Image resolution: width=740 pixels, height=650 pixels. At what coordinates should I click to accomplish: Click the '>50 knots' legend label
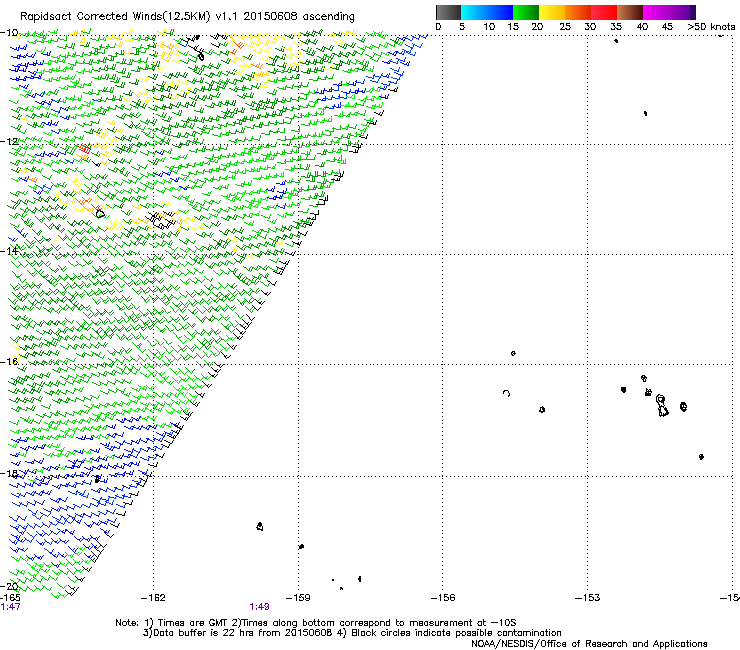point(711,27)
